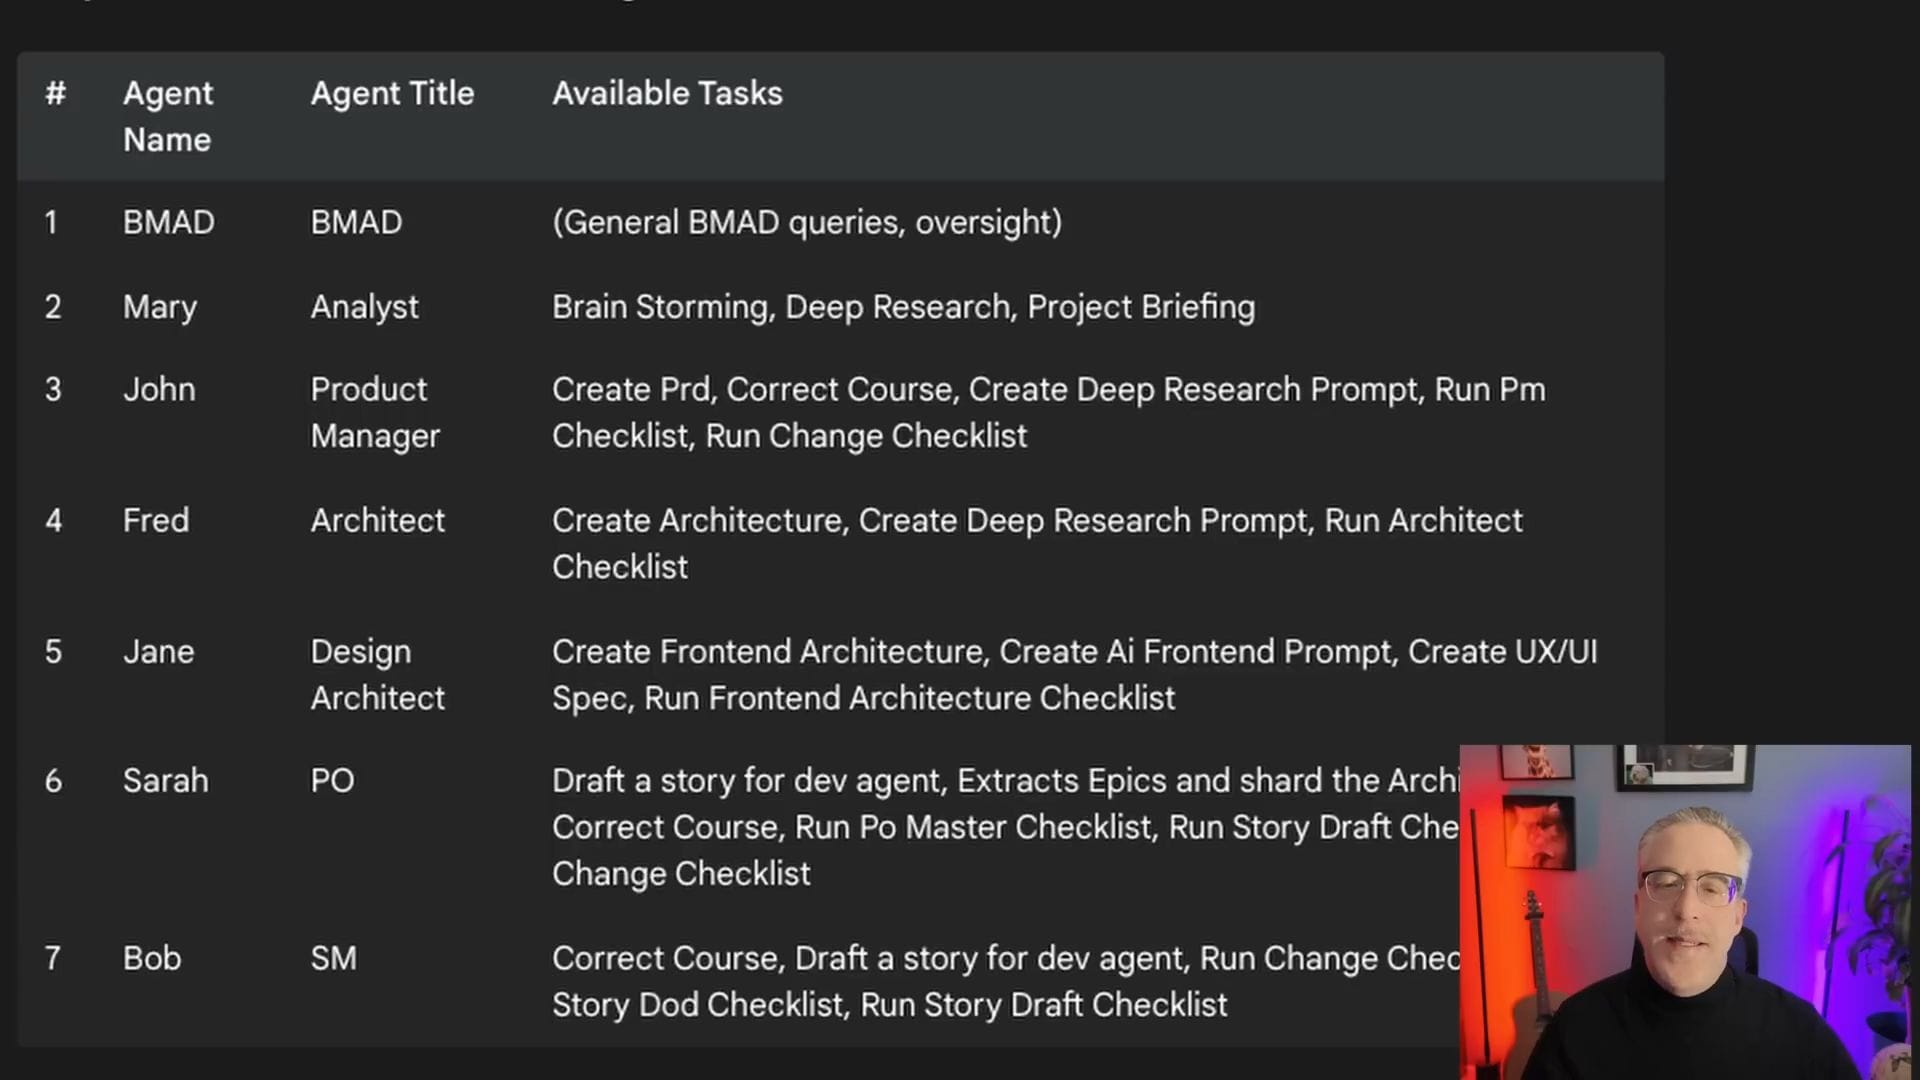
Task: Click the John agent name cell
Action: pos(159,389)
